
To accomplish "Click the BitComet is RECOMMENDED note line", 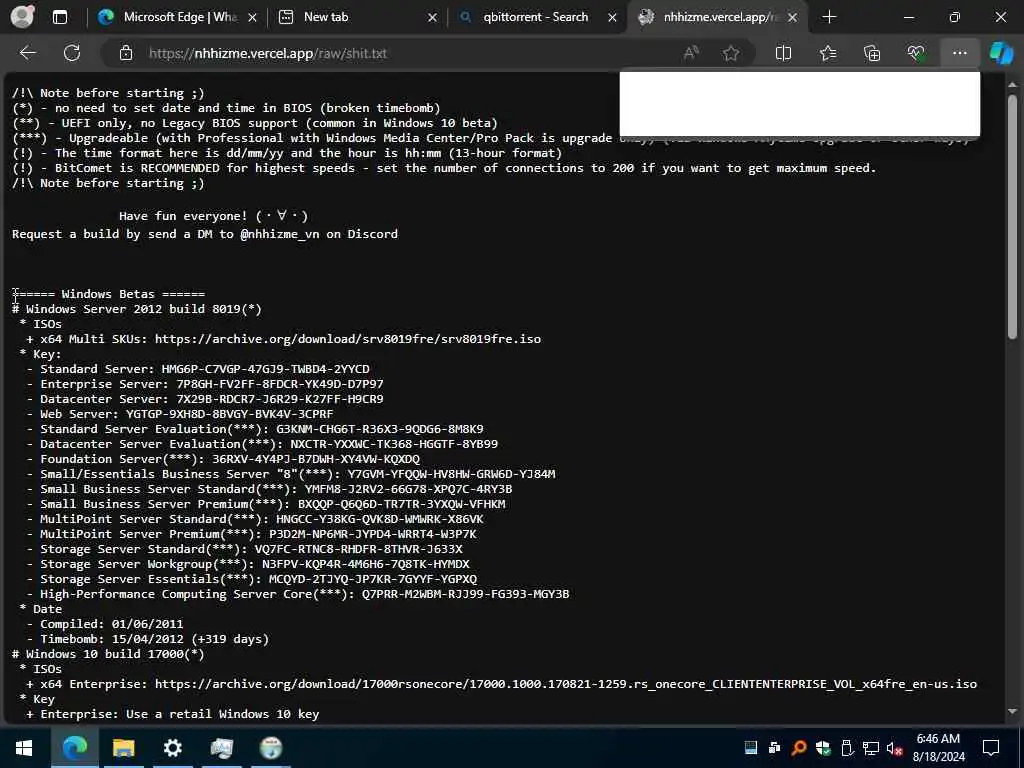I will (444, 168).
